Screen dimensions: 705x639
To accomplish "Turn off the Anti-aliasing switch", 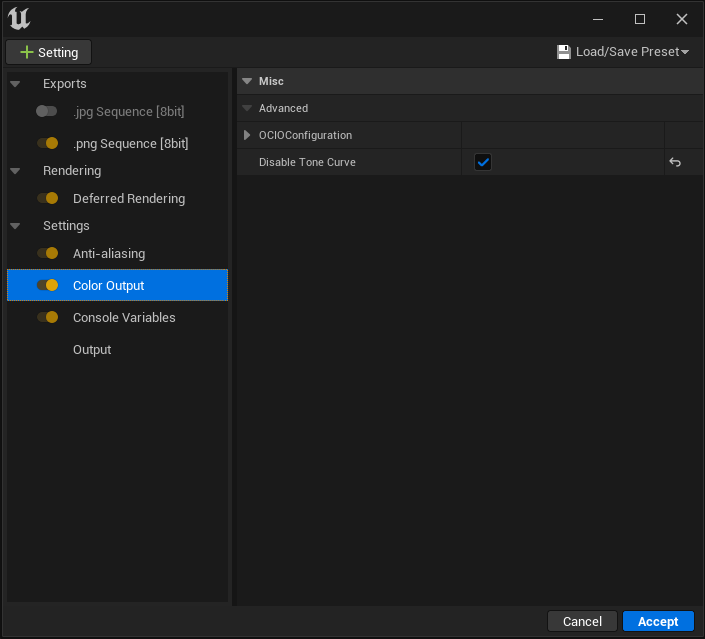I will (47, 254).
